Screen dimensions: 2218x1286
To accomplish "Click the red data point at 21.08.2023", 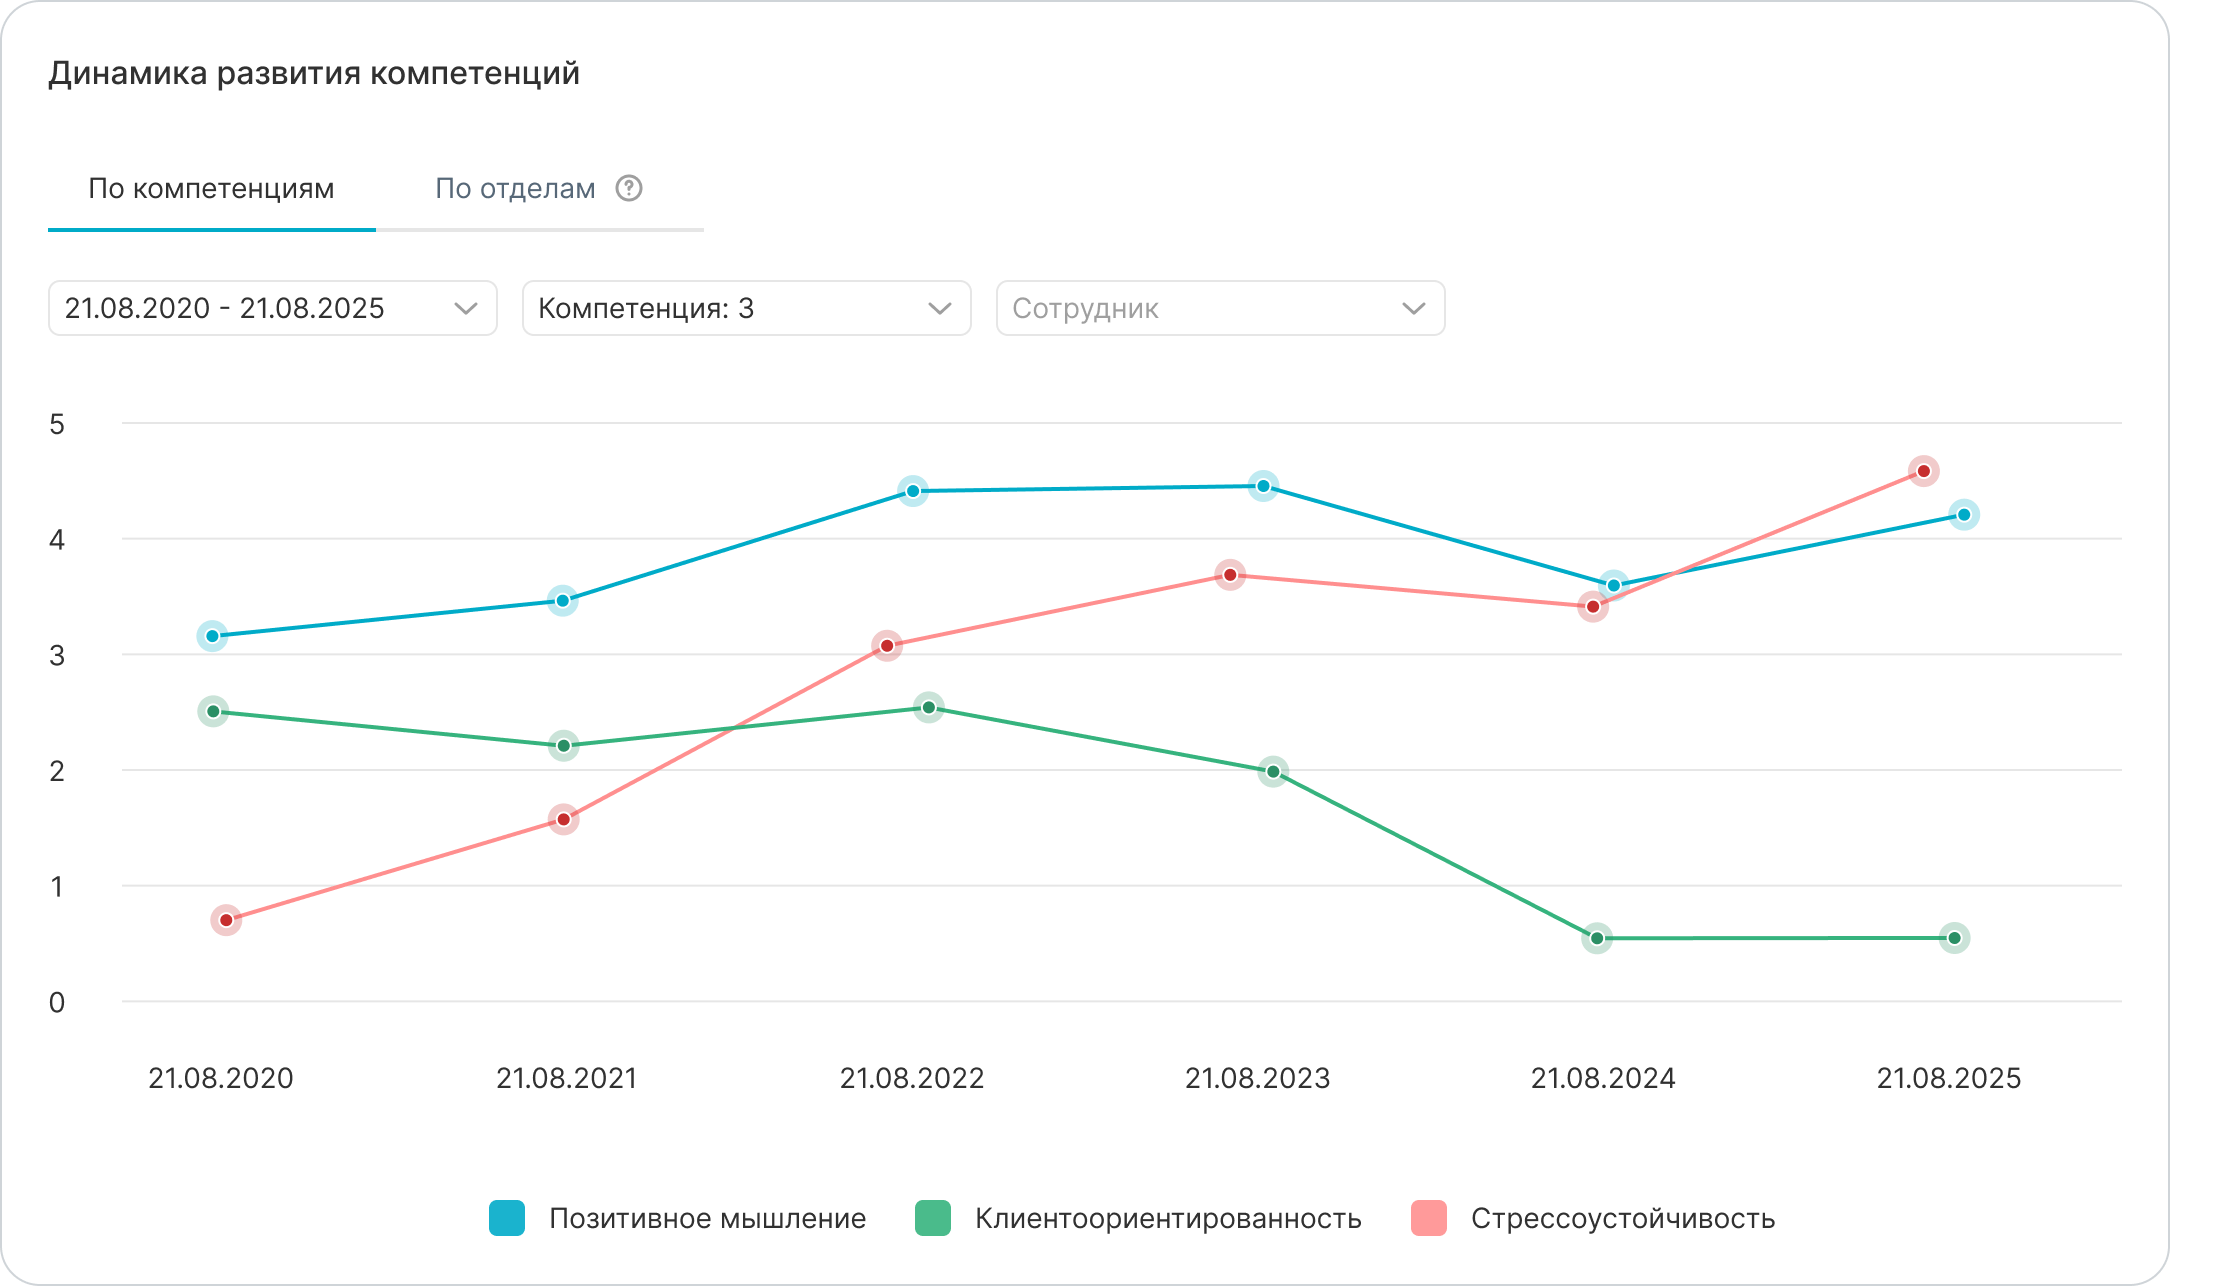I will (x=1230, y=575).
